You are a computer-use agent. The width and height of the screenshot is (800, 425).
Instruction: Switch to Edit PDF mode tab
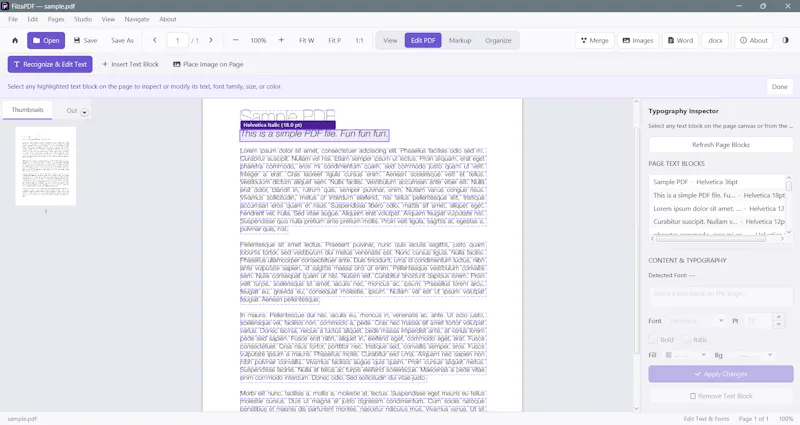[423, 40]
